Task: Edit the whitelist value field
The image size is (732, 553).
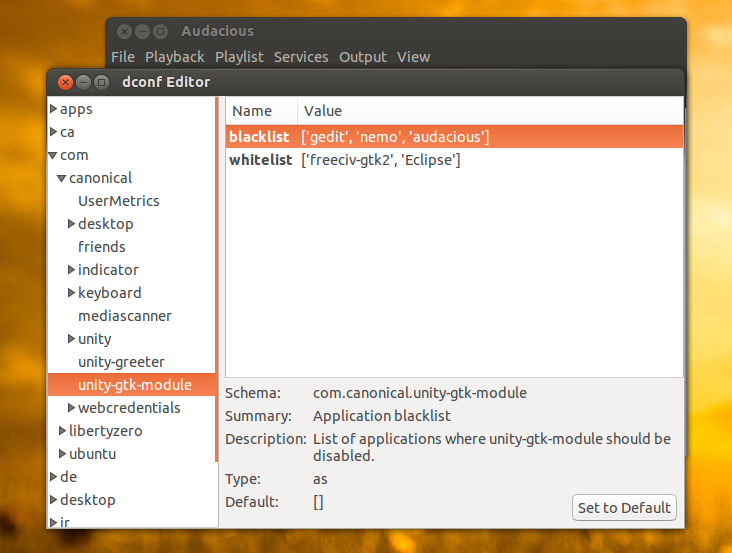Action: coord(380,160)
